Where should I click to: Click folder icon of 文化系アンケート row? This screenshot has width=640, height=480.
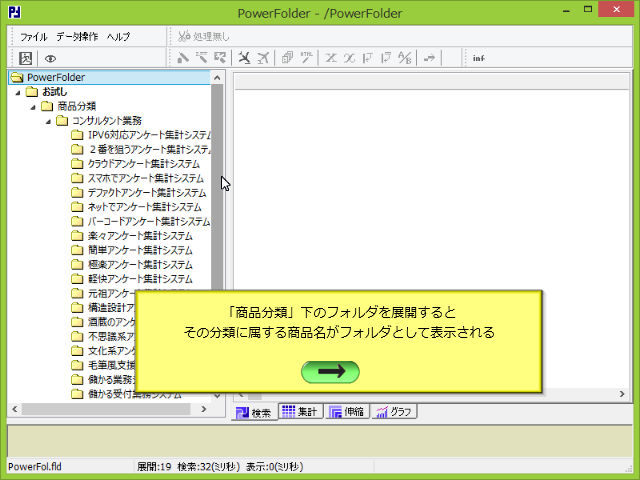(77, 351)
